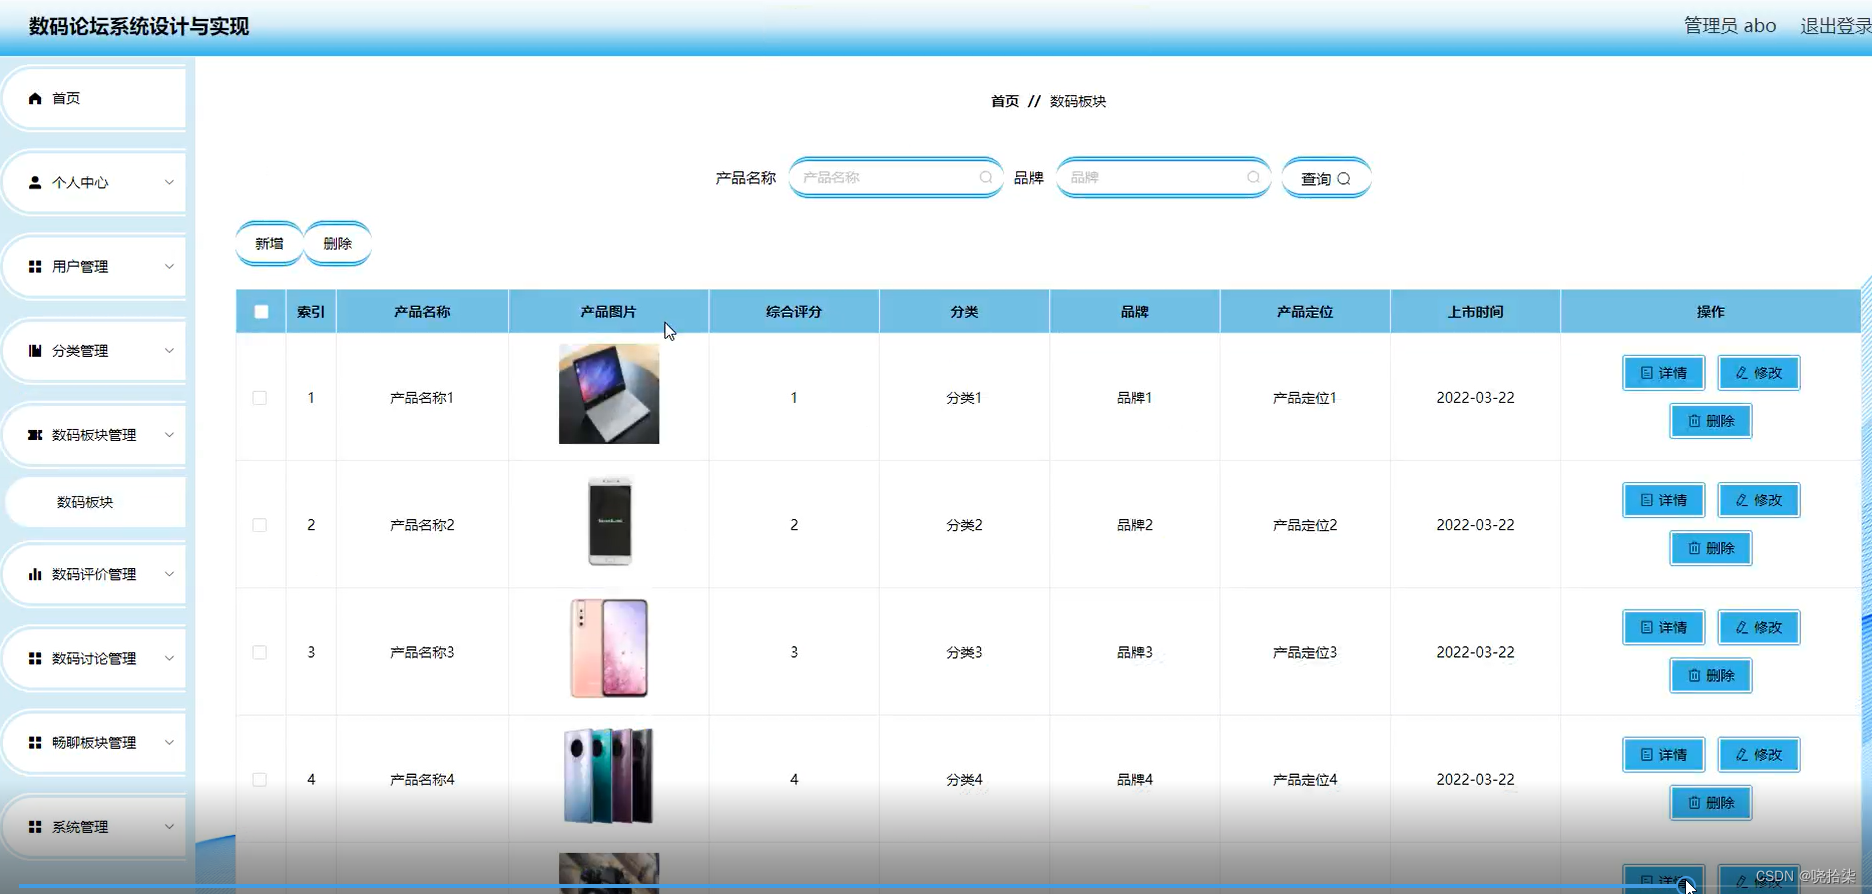The width and height of the screenshot is (1872, 894).
Task: Click the 查询 search button
Action: (1326, 178)
